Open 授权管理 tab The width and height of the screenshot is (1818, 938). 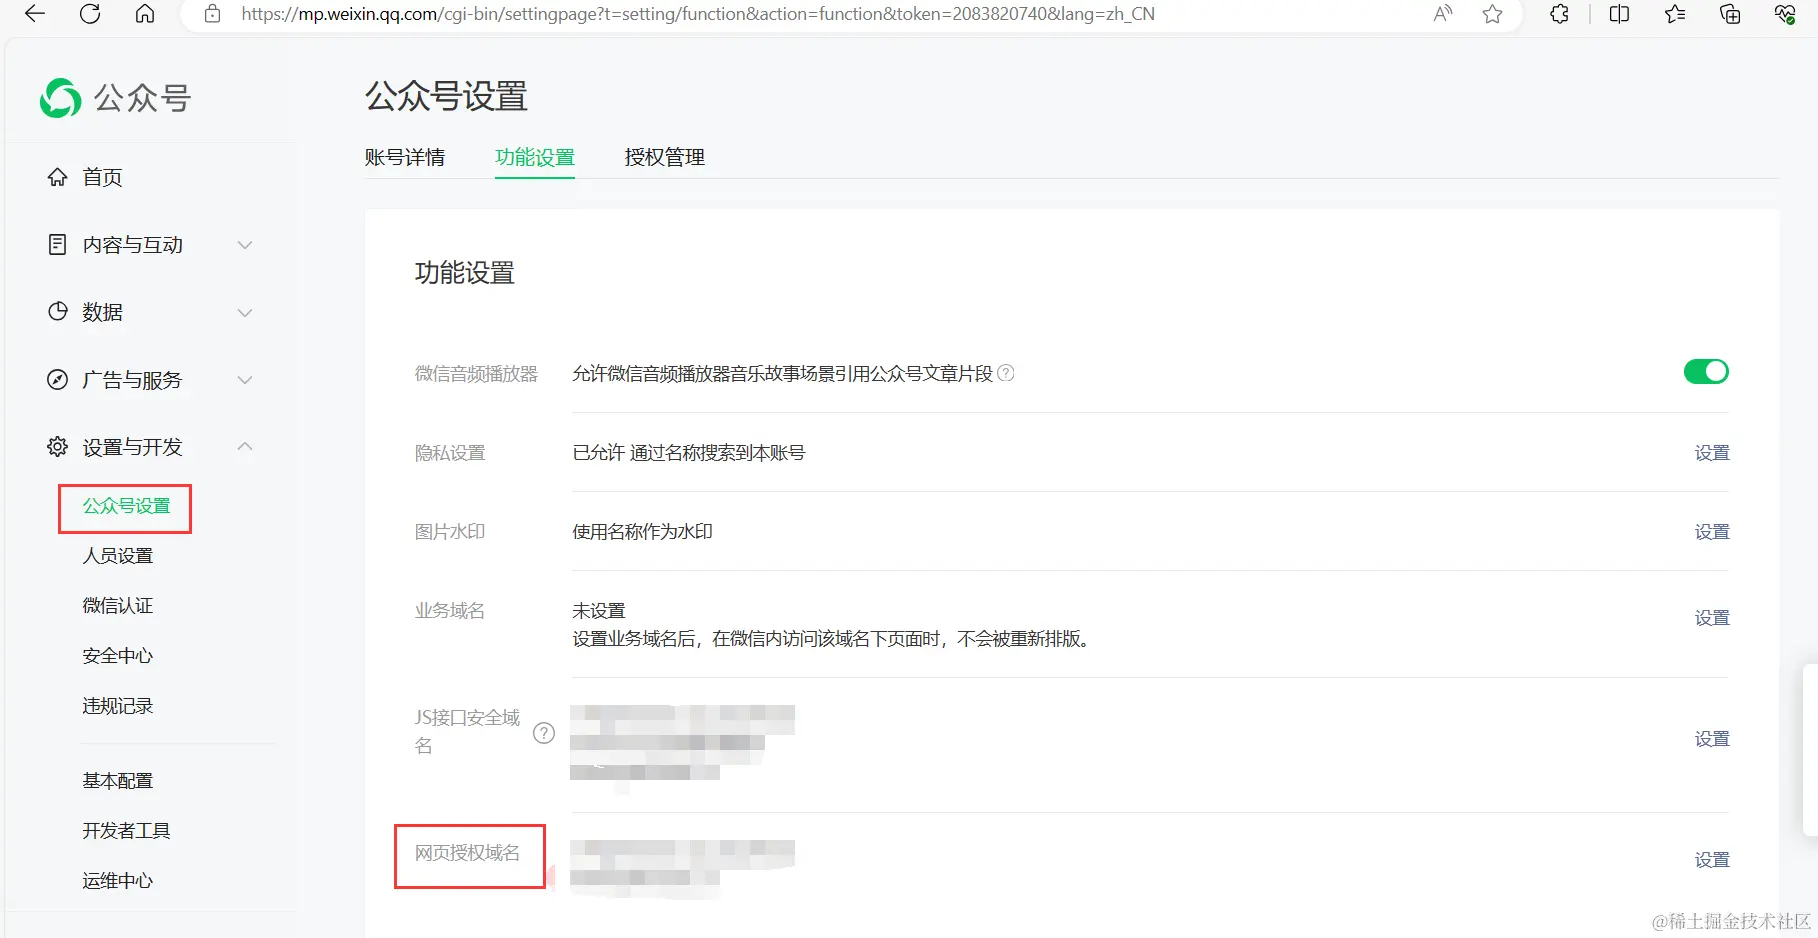[x=665, y=157]
